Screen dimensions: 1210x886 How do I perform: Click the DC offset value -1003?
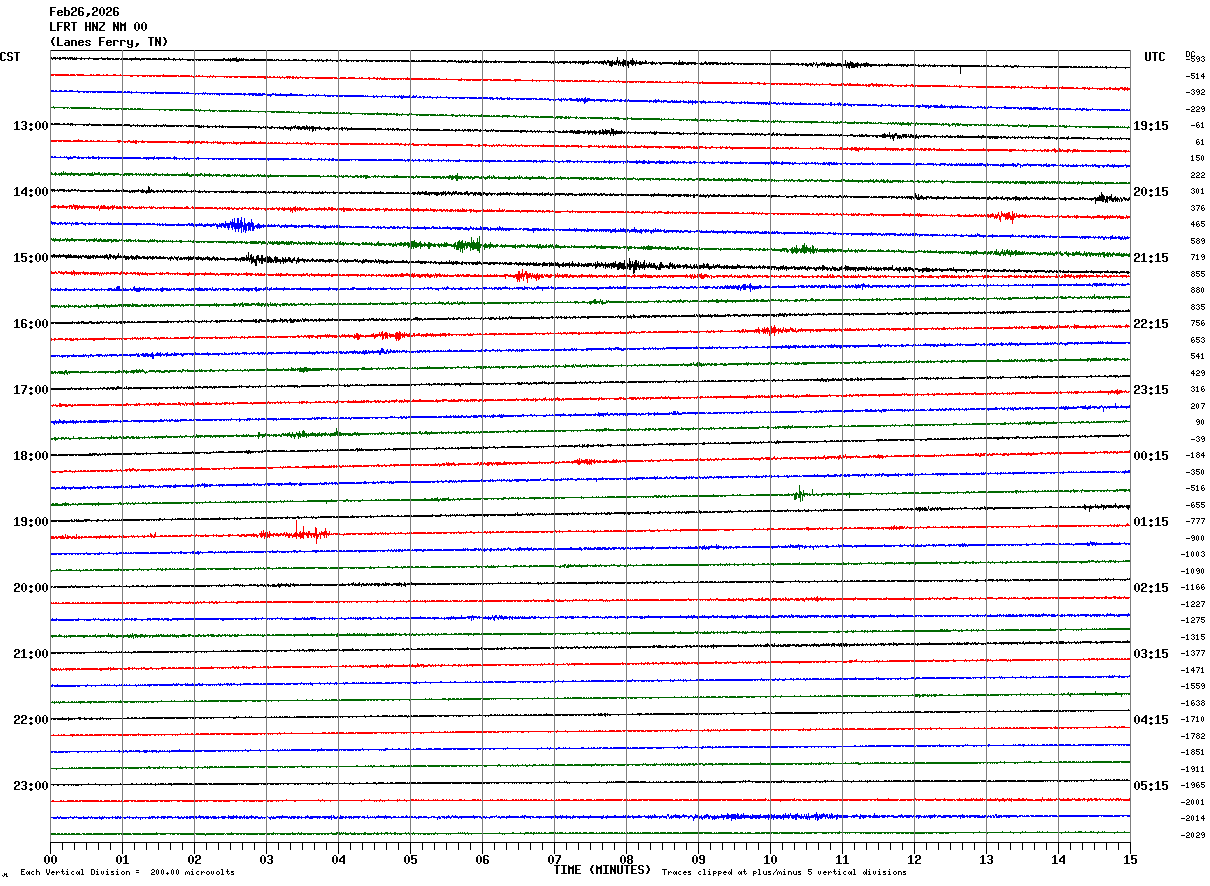click(x=1193, y=555)
